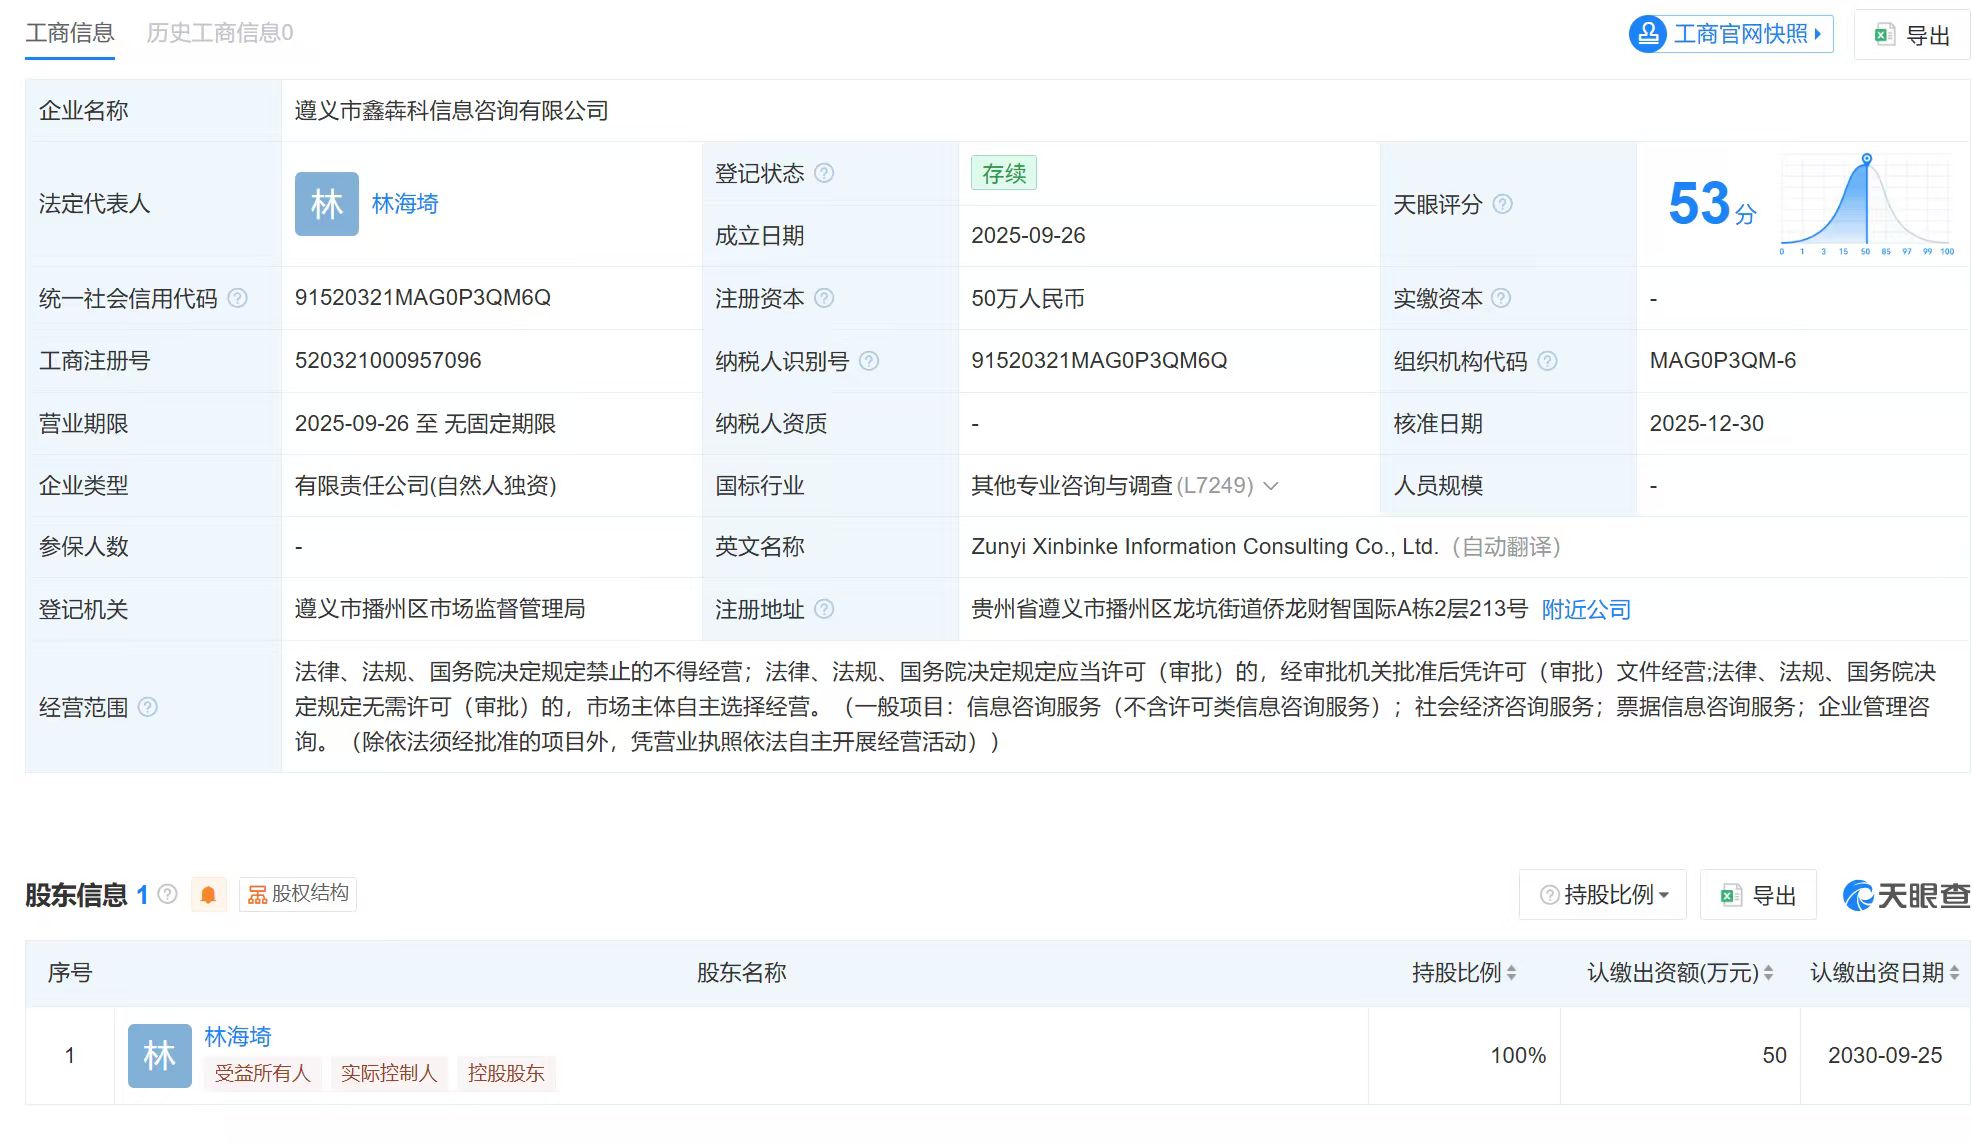Click the 天眼评分 score distribution chart
The height and width of the screenshot is (1142, 1972).
[1866, 205]
